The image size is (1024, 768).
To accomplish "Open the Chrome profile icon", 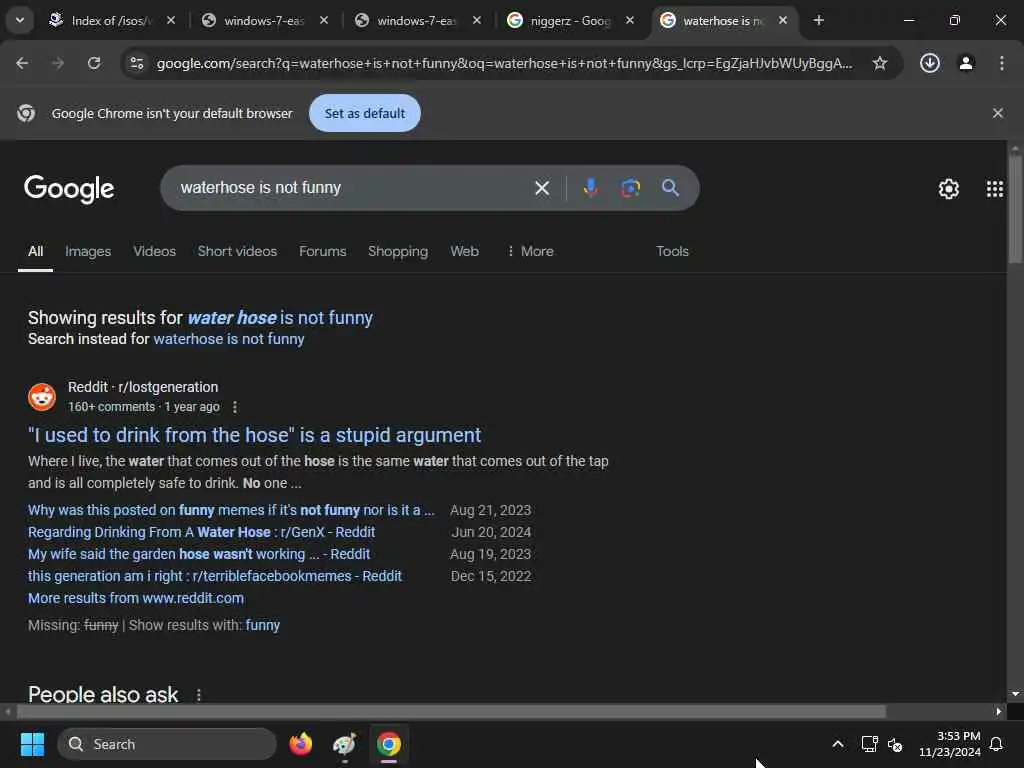I will pyautogui.click(x=966, y=63).
